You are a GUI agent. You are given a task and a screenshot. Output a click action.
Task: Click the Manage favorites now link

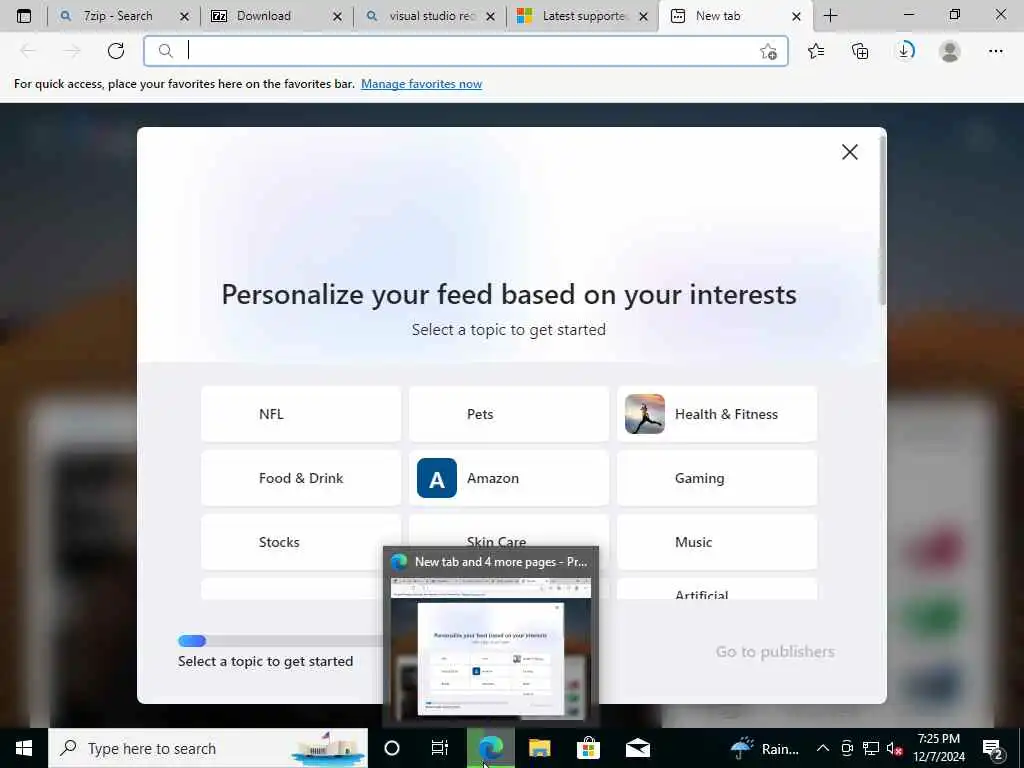click(421, 84)
